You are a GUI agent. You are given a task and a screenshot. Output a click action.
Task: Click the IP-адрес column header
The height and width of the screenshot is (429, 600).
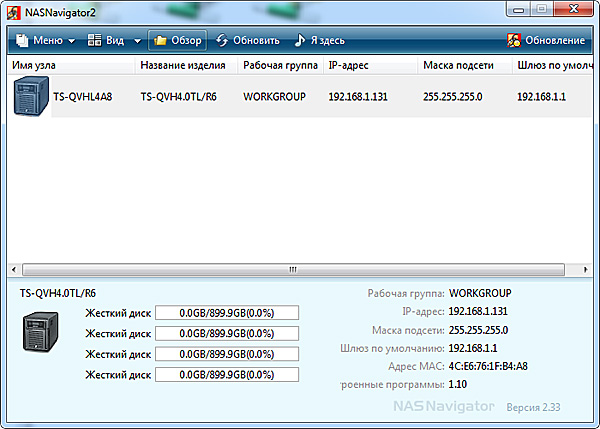[x=370, y=66]
